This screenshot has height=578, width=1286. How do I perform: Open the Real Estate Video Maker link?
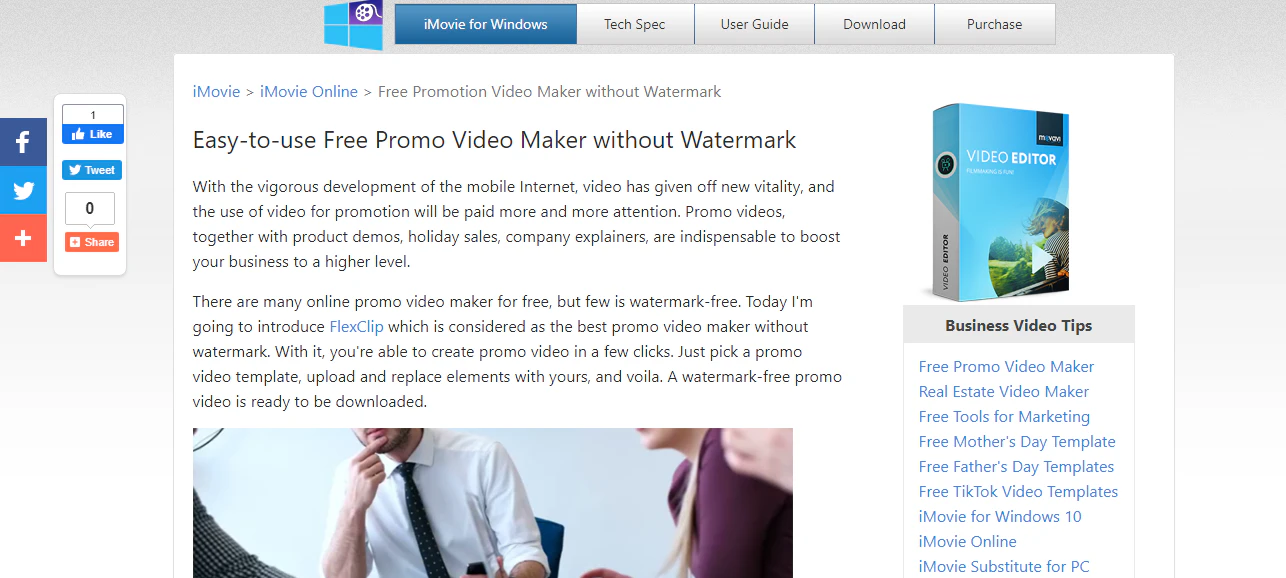(x=1004, y=391)
